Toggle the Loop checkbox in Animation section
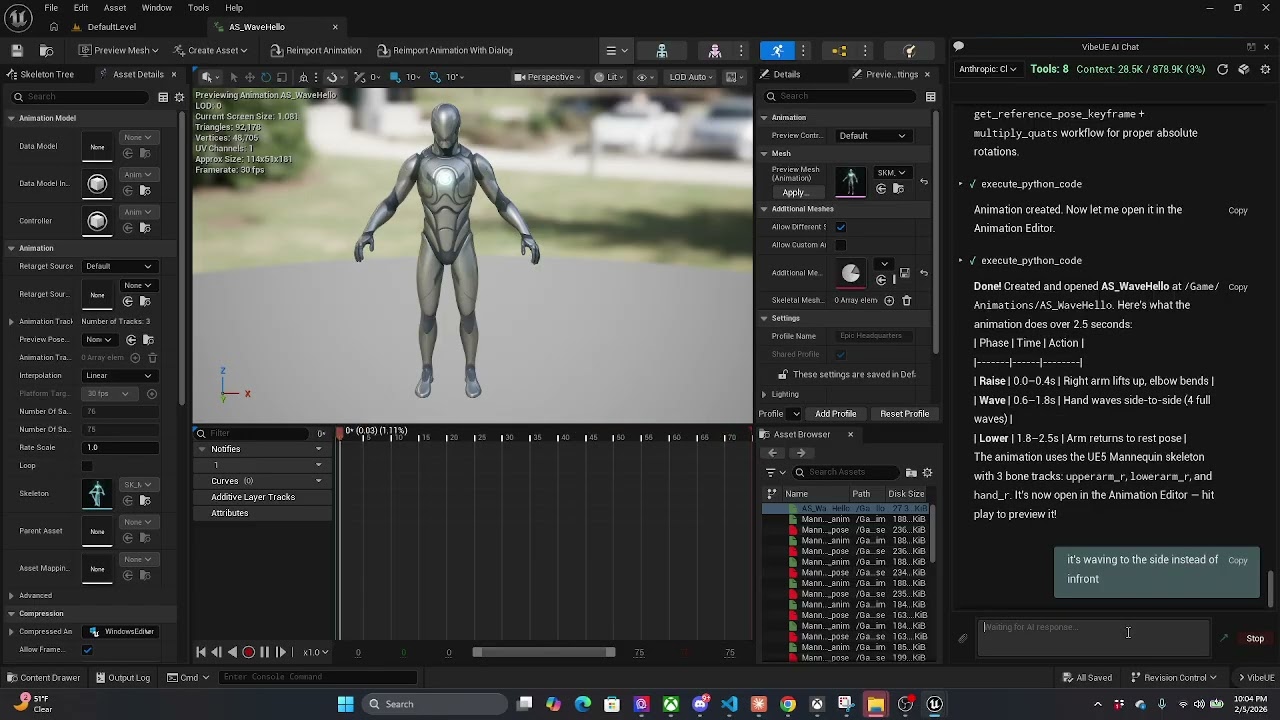 [87, 466]
